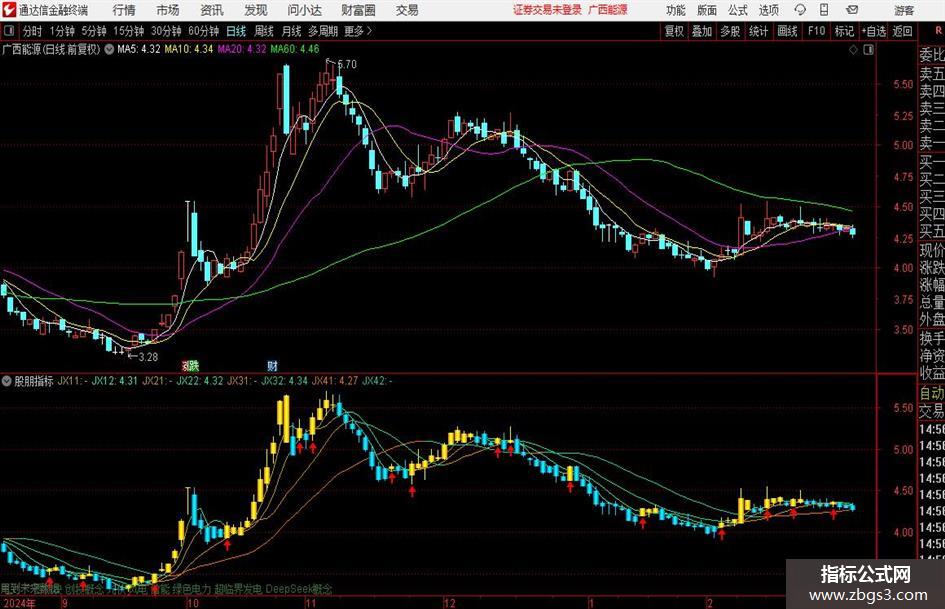
Task: Click the diamond icon above the chart
Action: [x=853, y=50]
